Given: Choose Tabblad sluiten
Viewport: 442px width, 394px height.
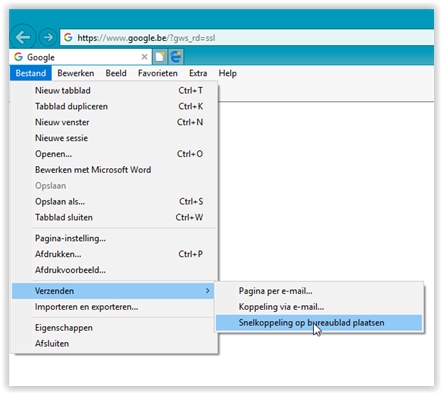Looking at the screenshot, I should coord(115,217).
